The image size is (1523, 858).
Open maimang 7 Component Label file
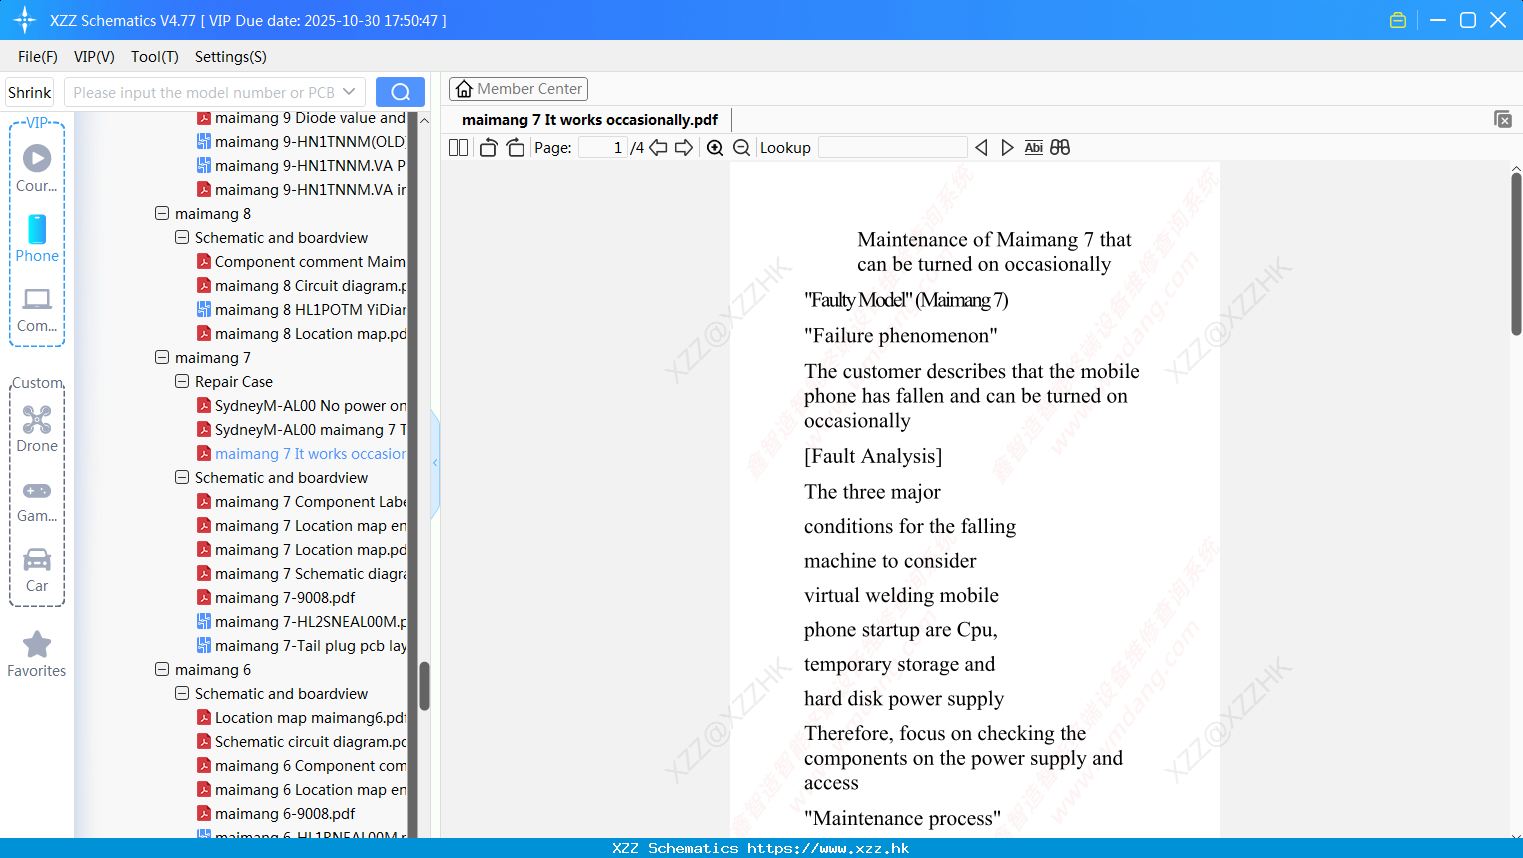(x=302, y=501)
